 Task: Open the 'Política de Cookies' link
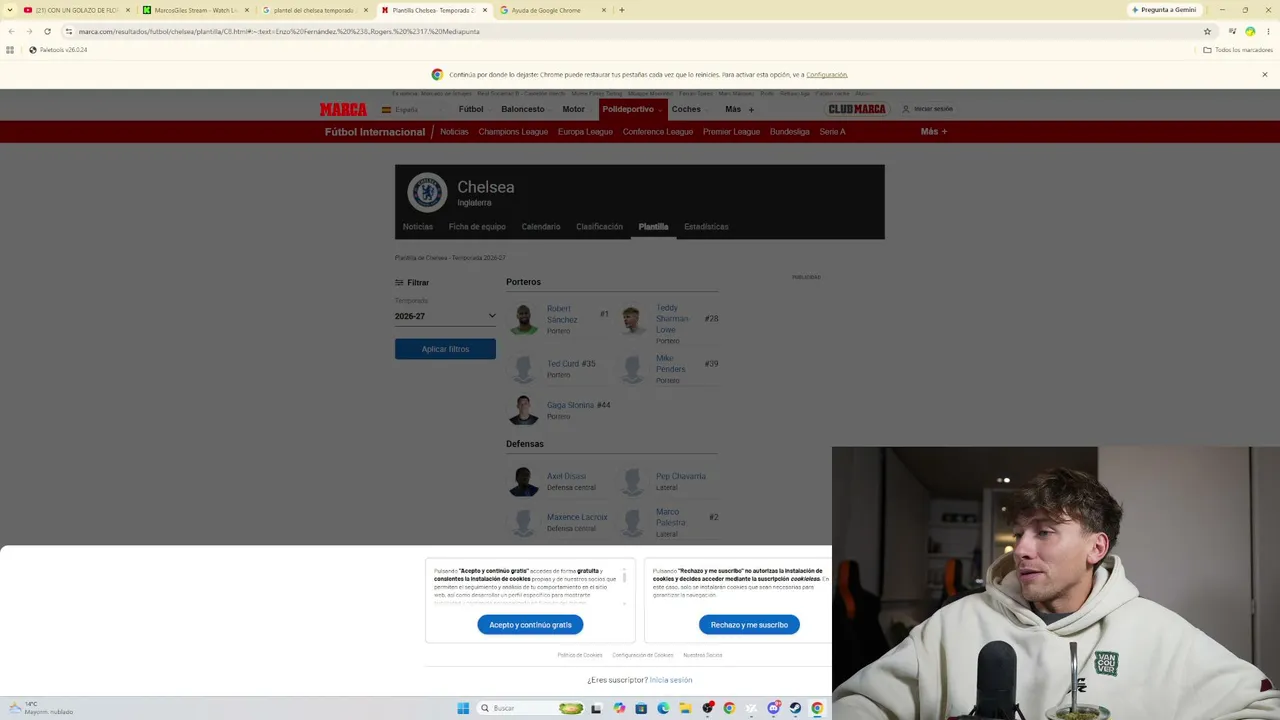point(580,655)
